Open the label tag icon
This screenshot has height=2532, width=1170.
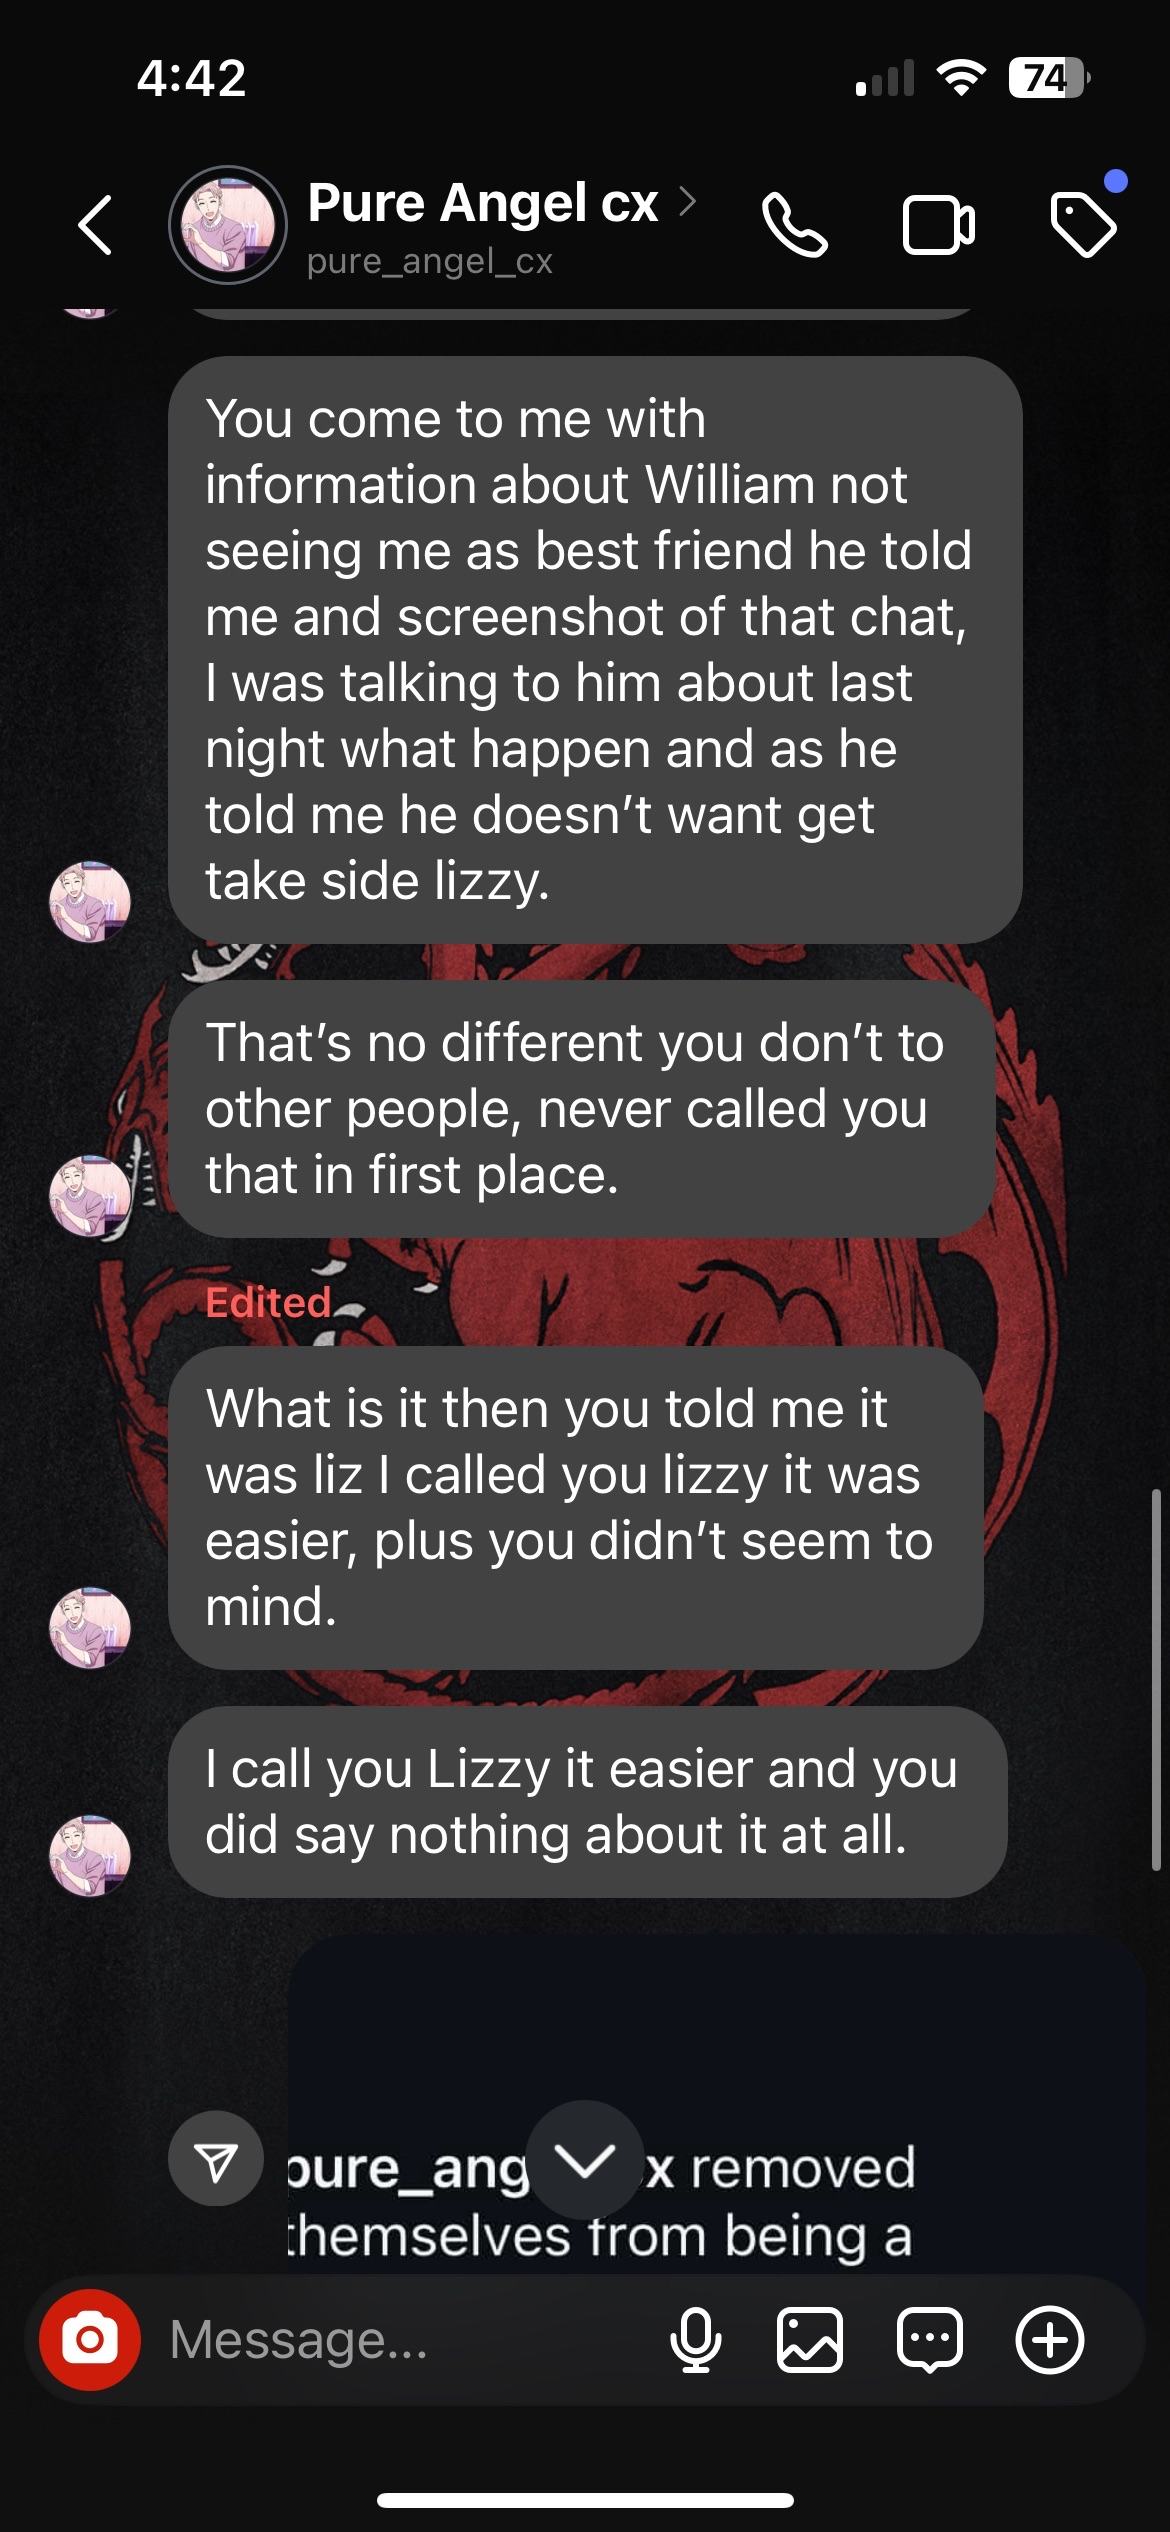tap(1084, 225)
